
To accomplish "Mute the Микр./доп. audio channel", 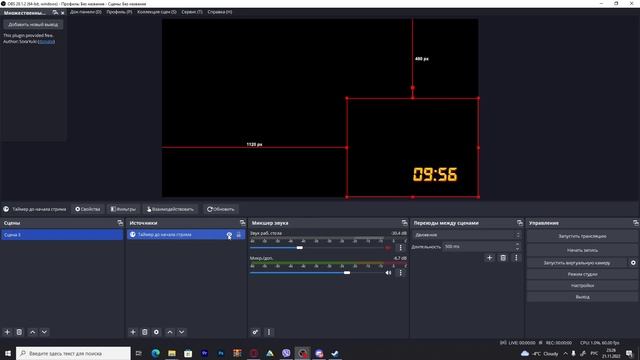I will click(x=388, y=273).
